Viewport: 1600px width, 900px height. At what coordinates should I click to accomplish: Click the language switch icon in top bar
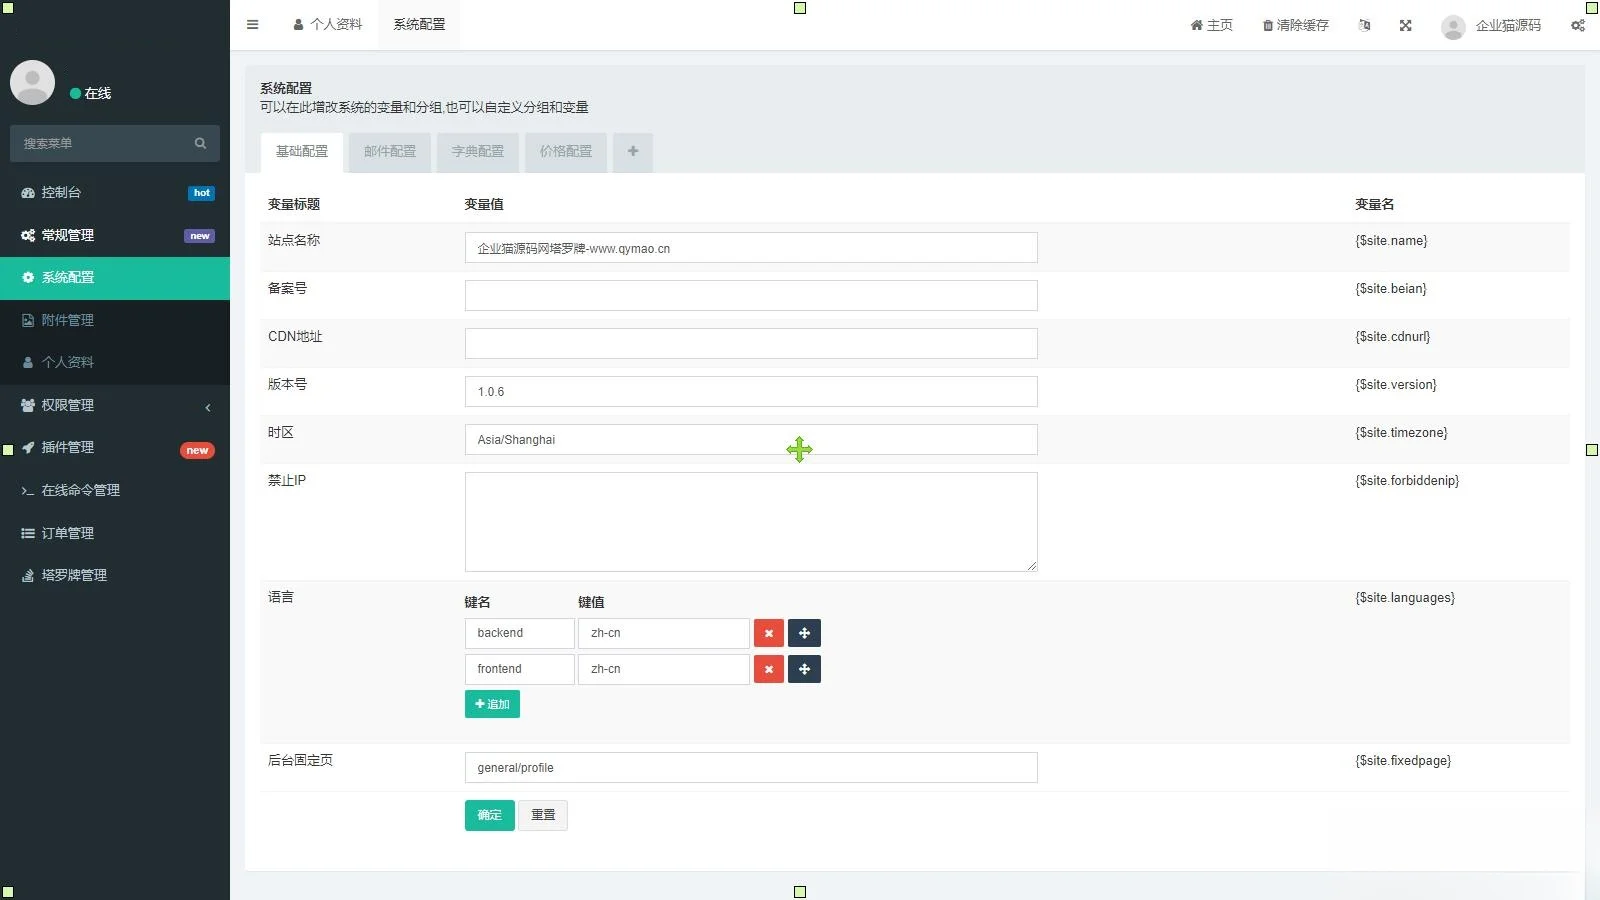1364,25
